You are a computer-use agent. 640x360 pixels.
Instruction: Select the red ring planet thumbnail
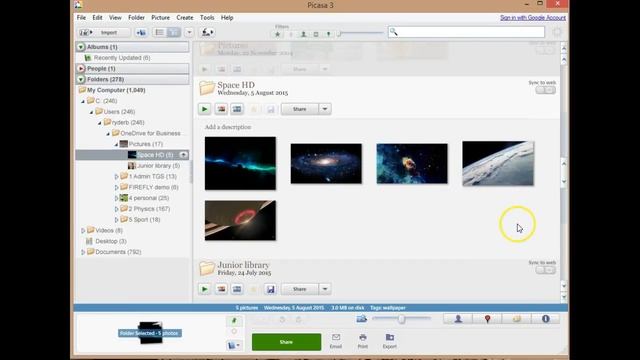[x=240, y=220]
